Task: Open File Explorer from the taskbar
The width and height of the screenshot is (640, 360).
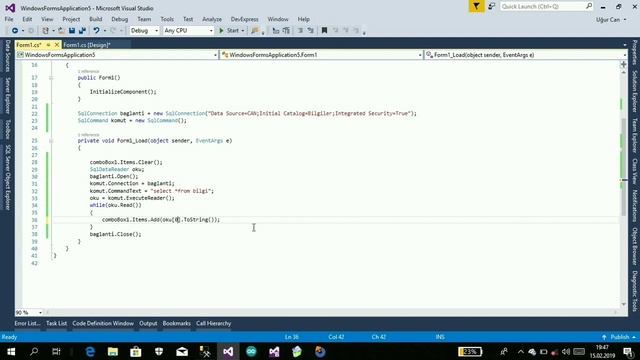Action: tap(113, 351)
